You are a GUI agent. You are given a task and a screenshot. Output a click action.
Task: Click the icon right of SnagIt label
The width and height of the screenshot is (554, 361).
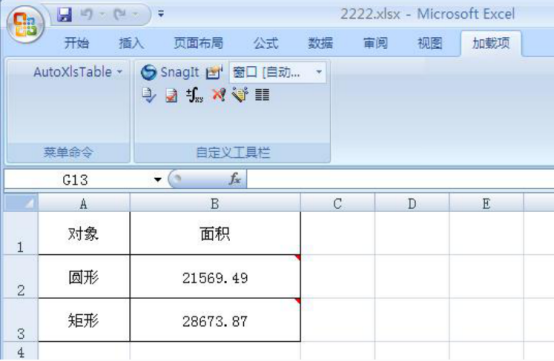[x=214, y=72]
